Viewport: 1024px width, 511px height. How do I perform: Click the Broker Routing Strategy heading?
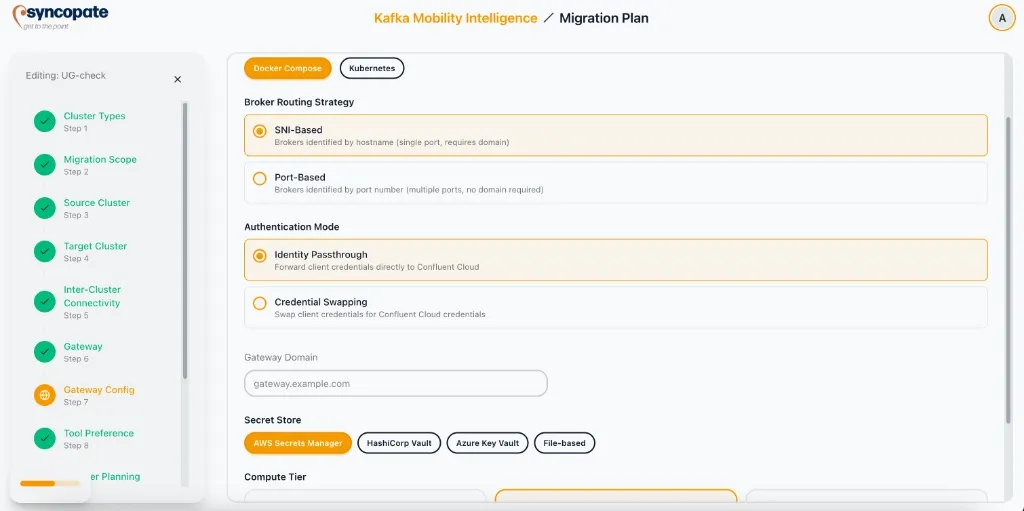pos(299,102)
